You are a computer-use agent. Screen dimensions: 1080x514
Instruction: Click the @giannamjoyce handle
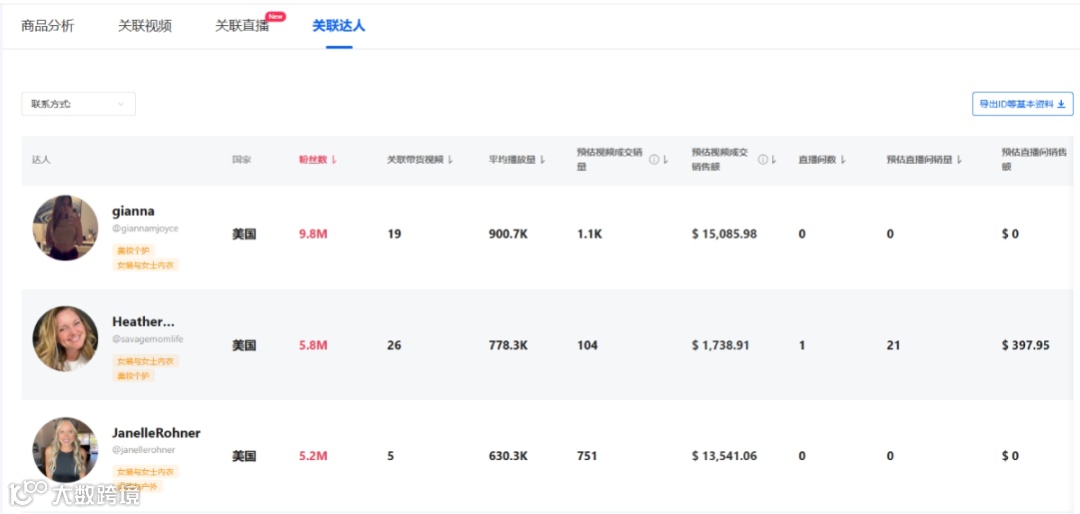(145, 228)
